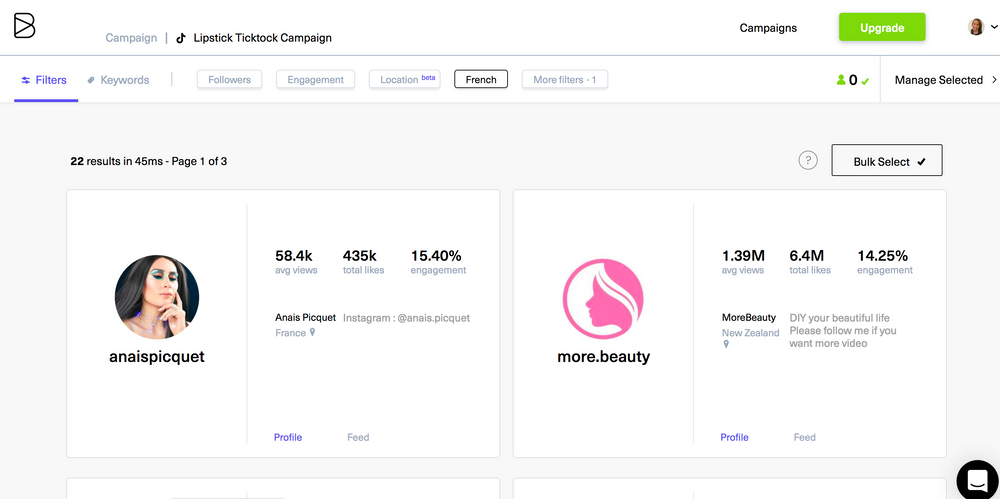Click the MoreBeauty name text
Image resolution: width=1000 pixels, height=499 pixels.
click(749, 317)
